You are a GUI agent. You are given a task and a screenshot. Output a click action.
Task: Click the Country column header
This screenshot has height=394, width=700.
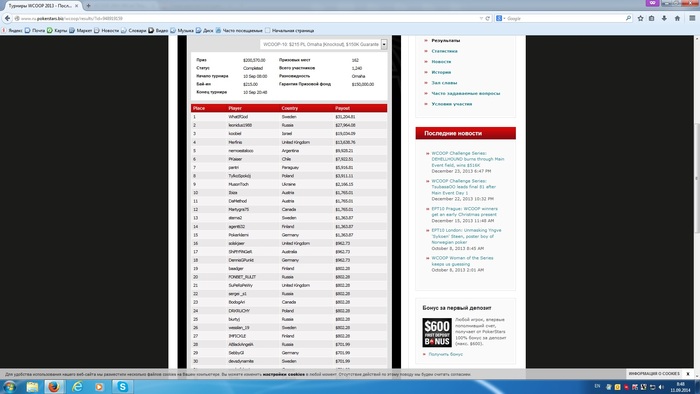point(289,108)
